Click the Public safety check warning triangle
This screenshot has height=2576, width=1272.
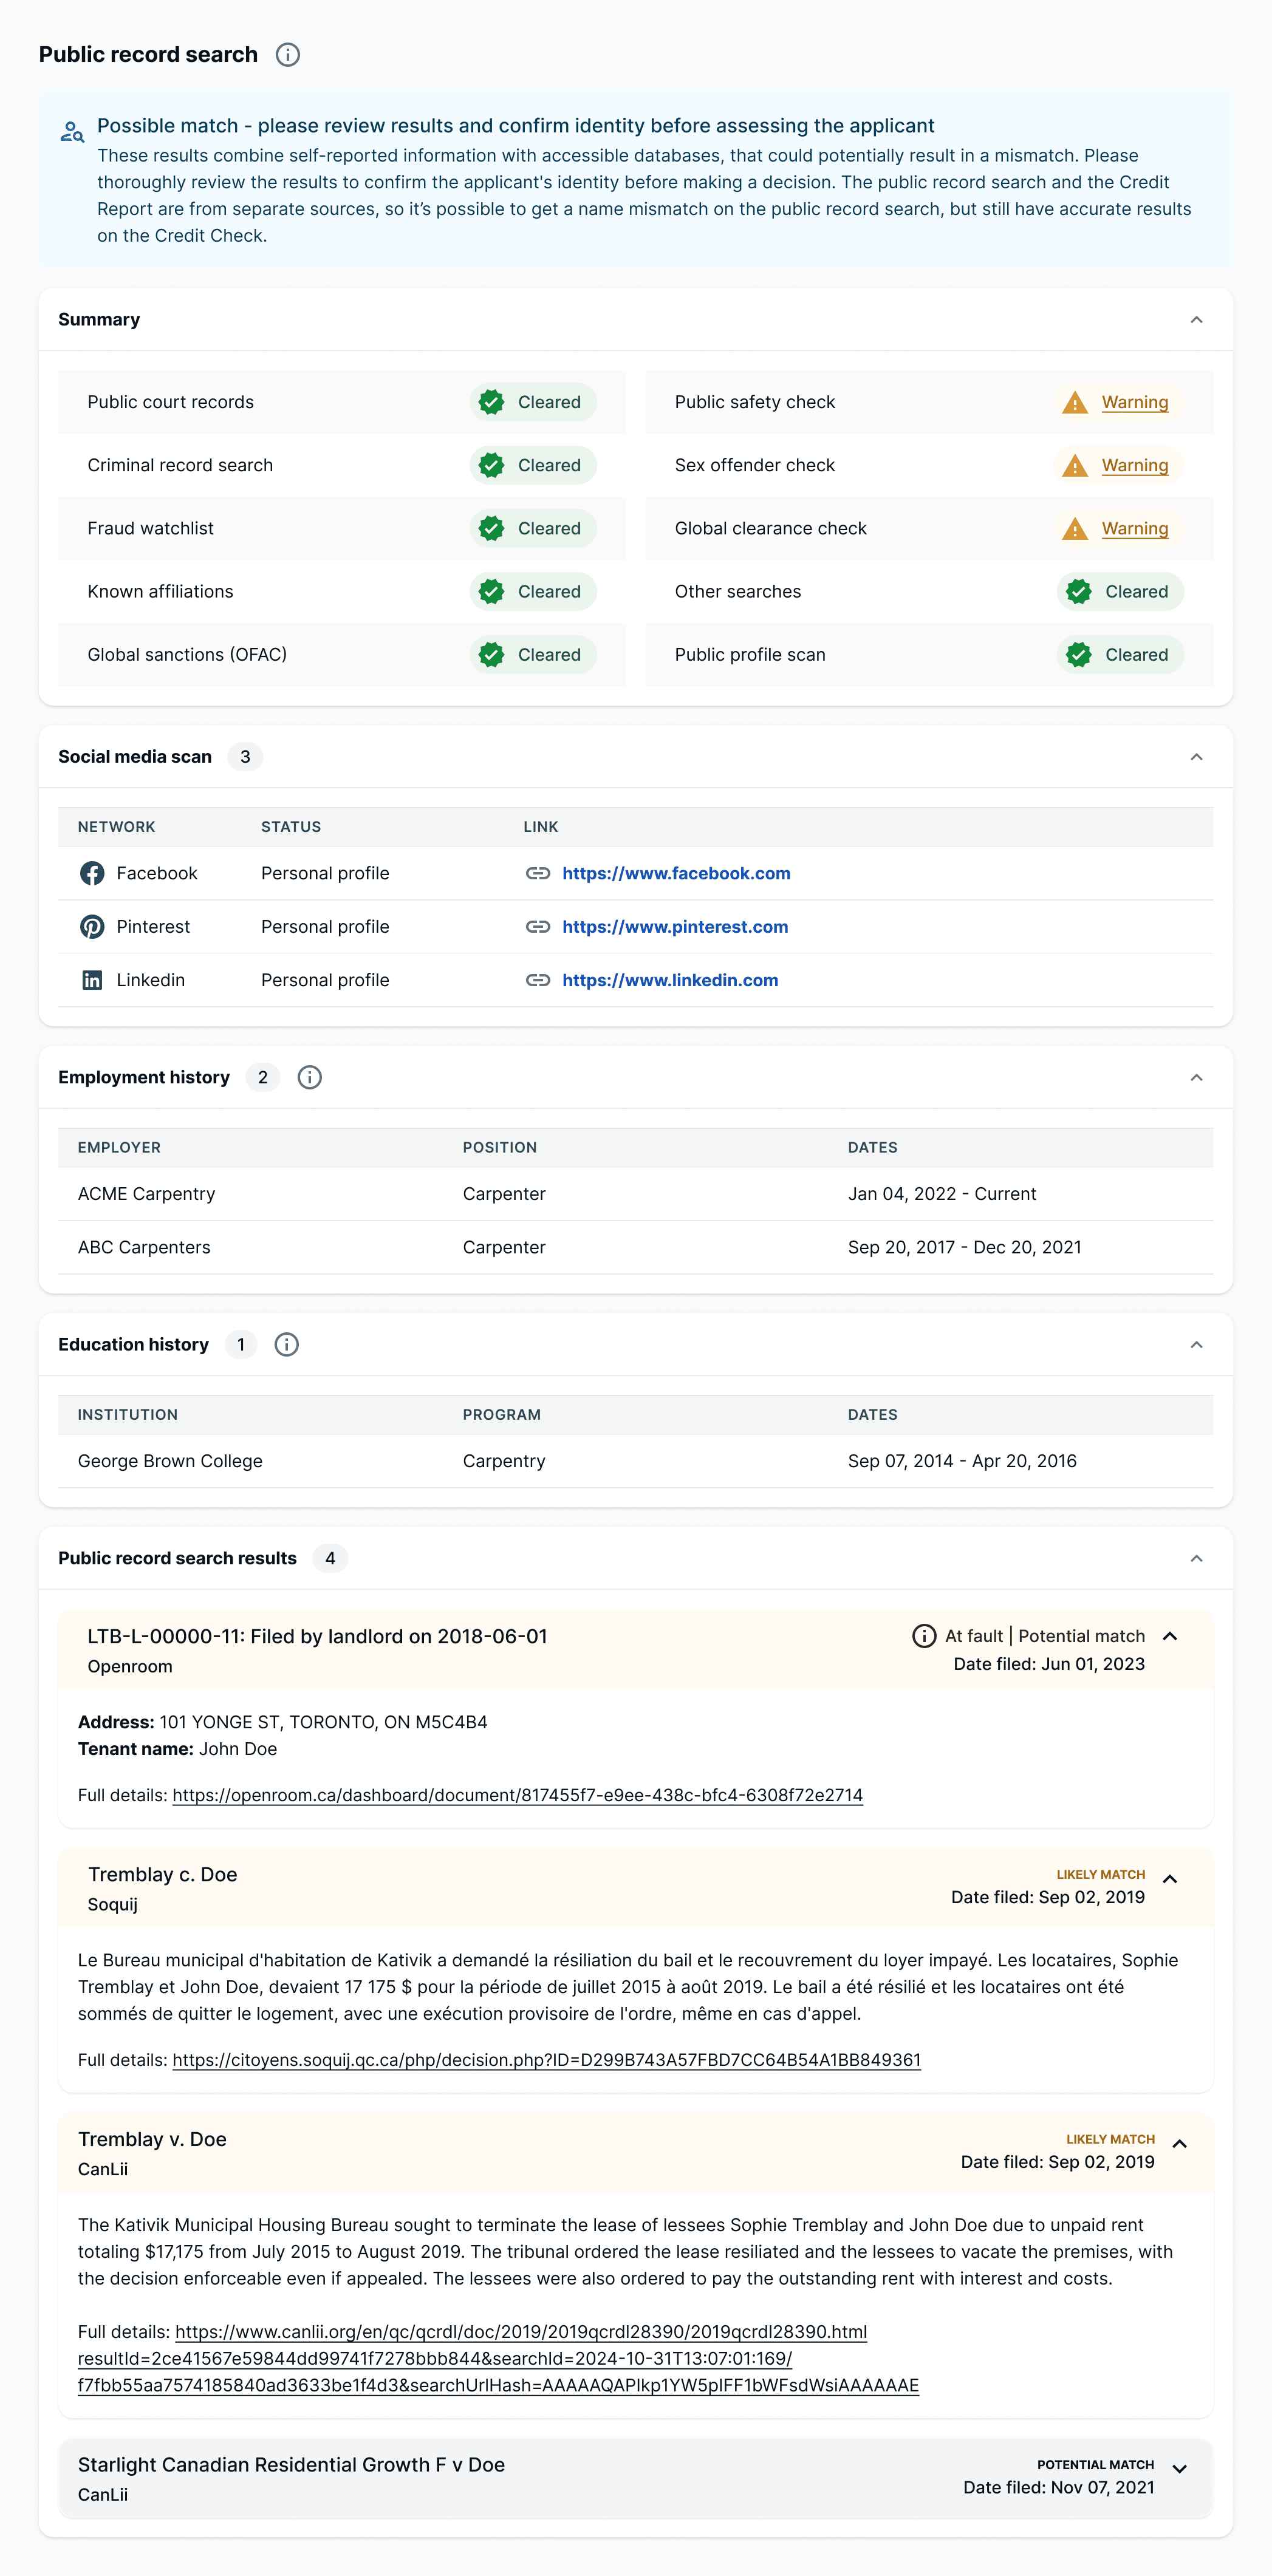point(1075,402)
